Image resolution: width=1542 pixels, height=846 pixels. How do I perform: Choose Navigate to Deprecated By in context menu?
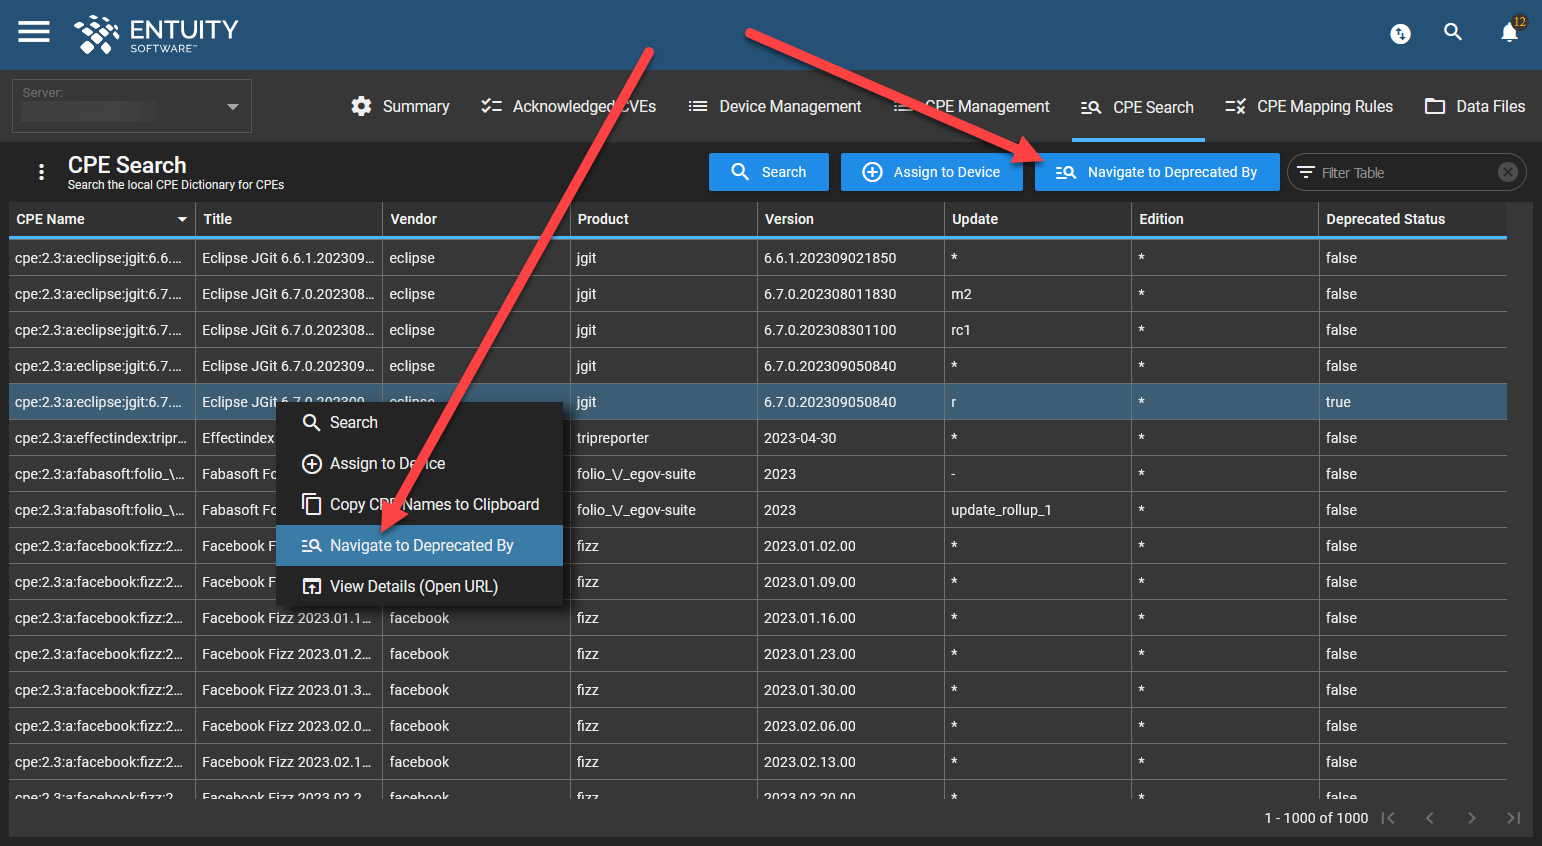[419, 546]
